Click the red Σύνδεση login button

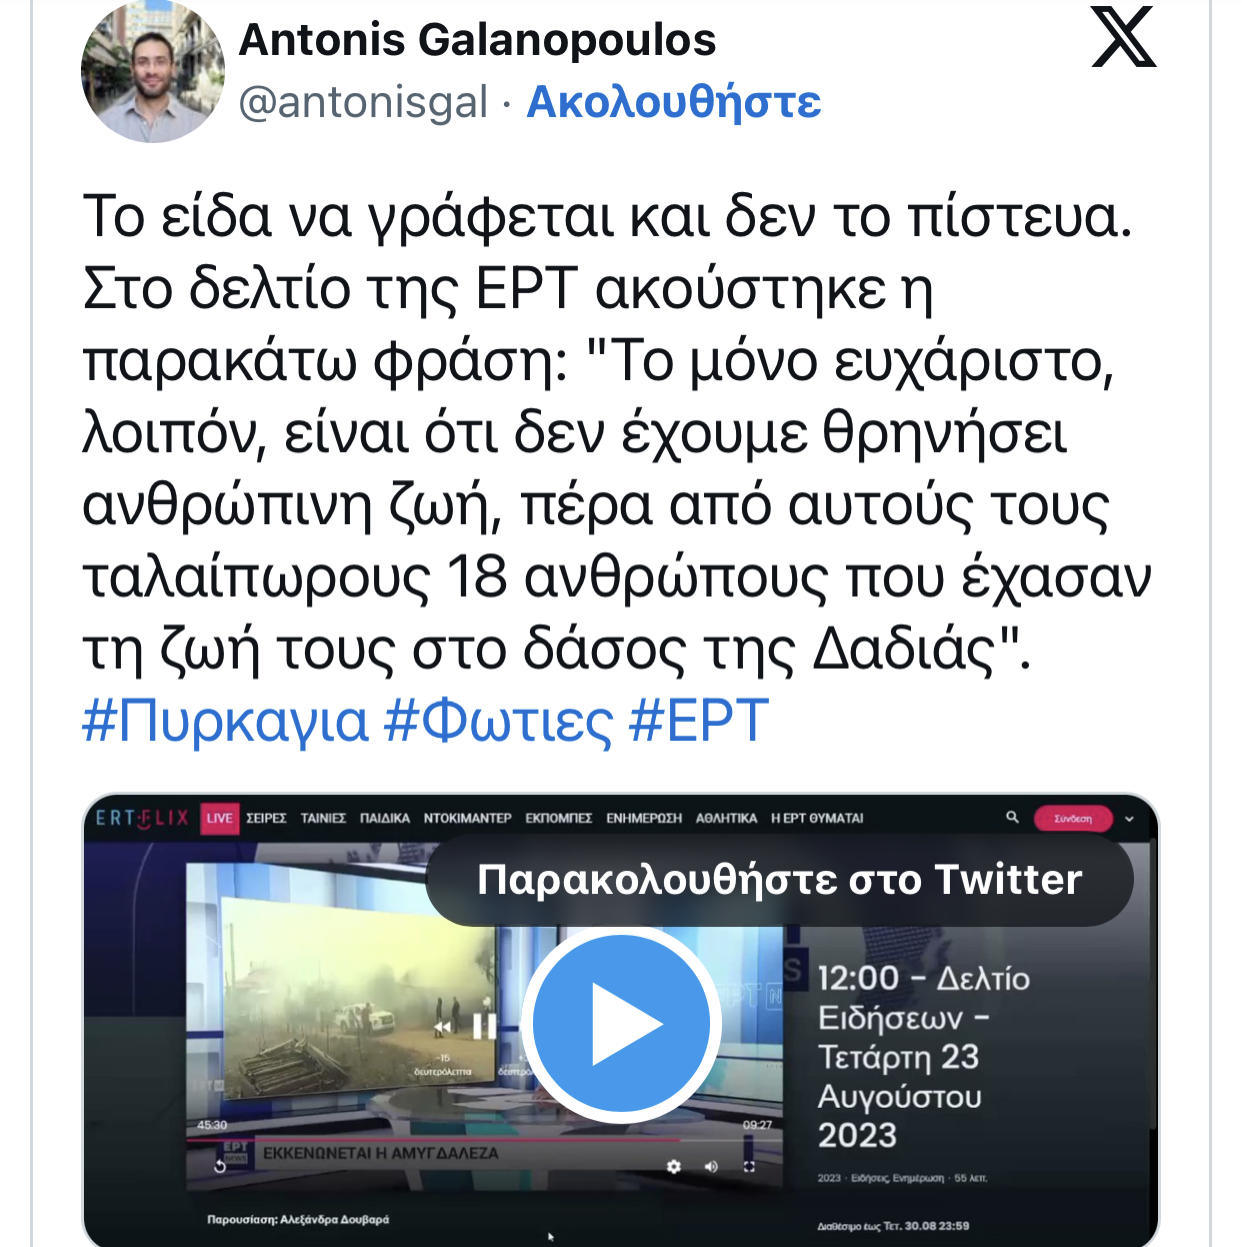click(x=1073, y=818)
